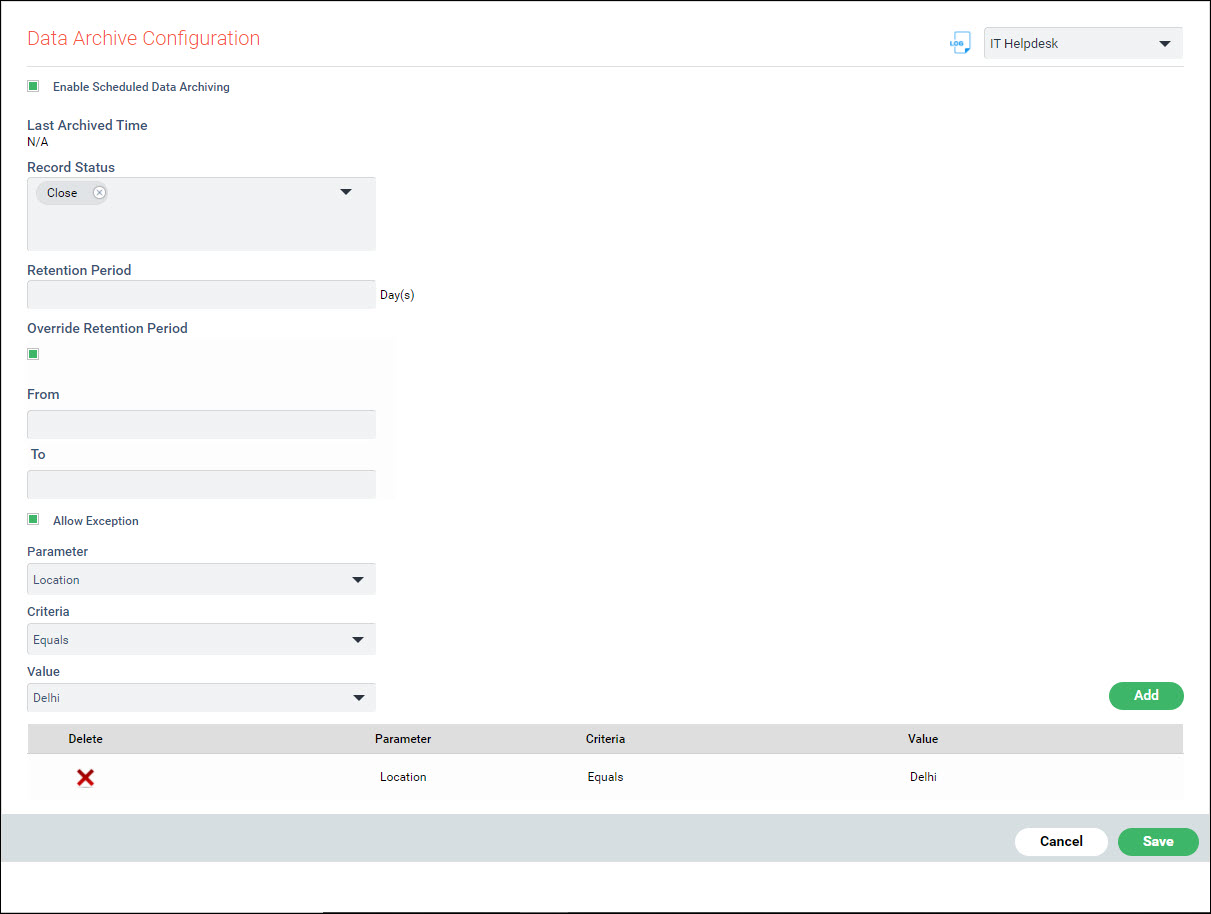Click the Parameter column header
The height and width of the screenshot is (914, 1211).
[403, 739]
